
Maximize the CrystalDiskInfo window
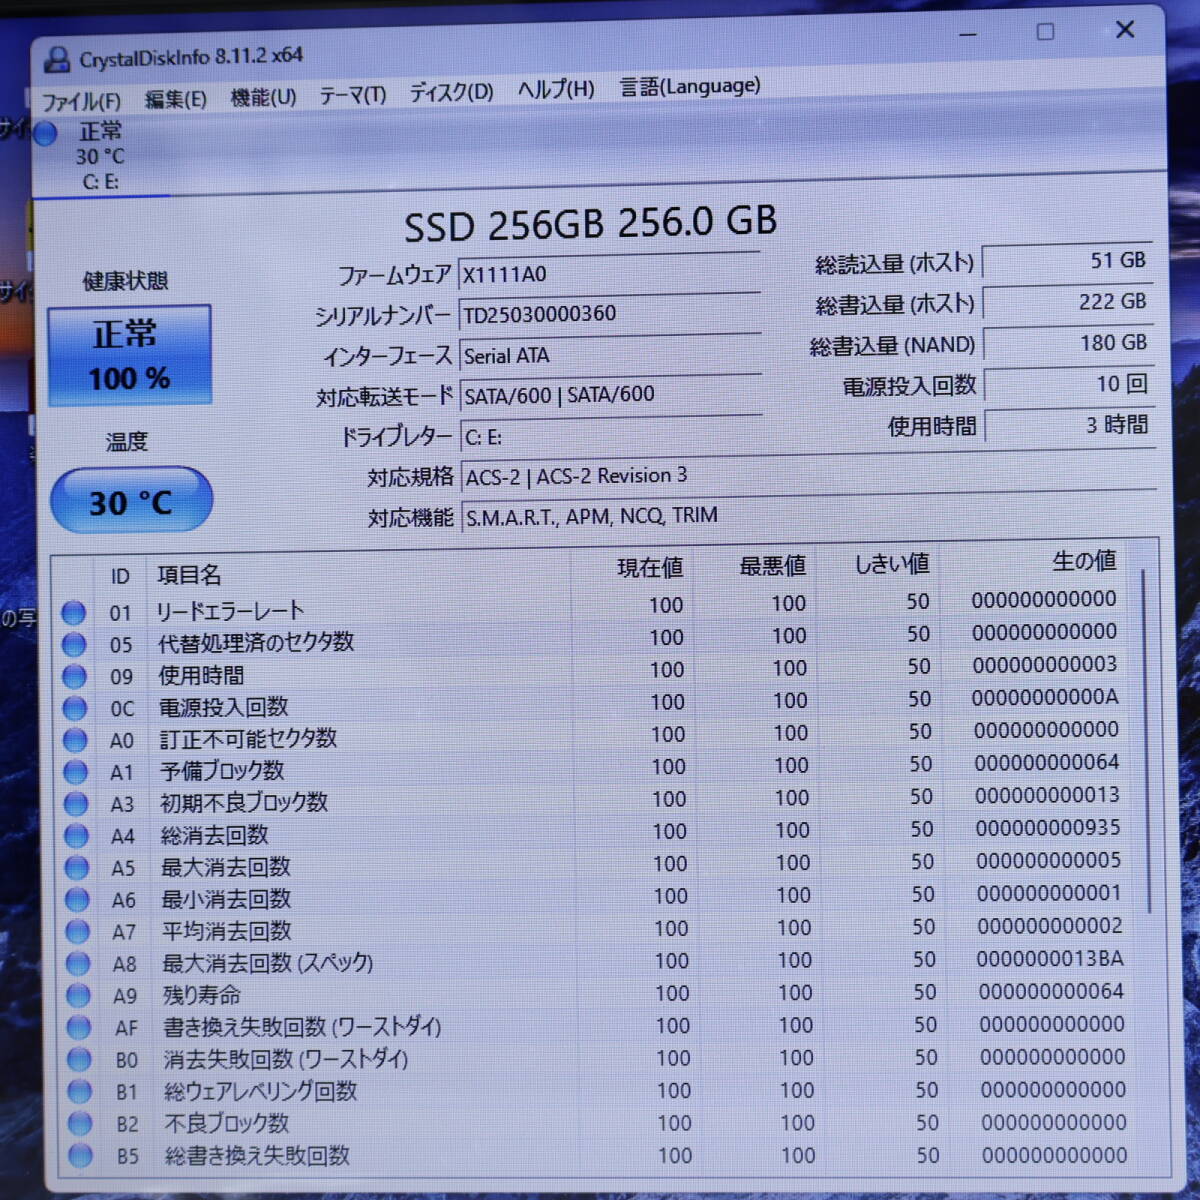point(1045,32)
